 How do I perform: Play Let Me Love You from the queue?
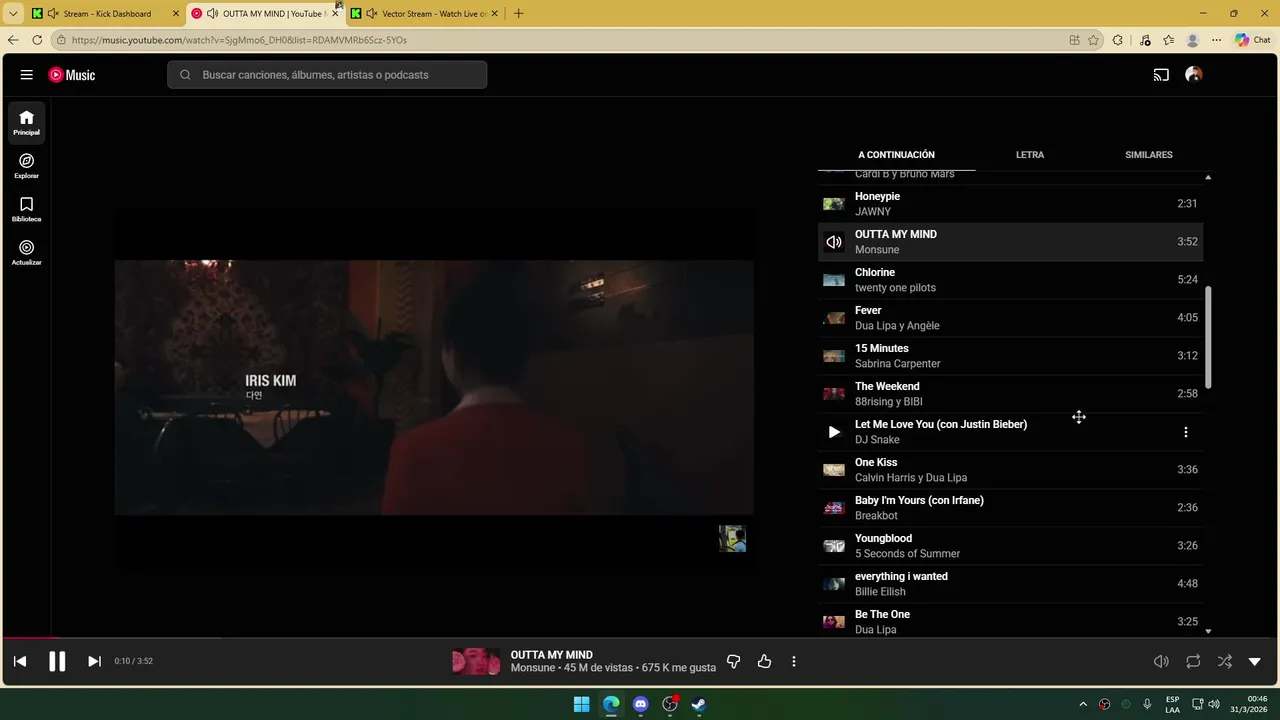(834, 432)
